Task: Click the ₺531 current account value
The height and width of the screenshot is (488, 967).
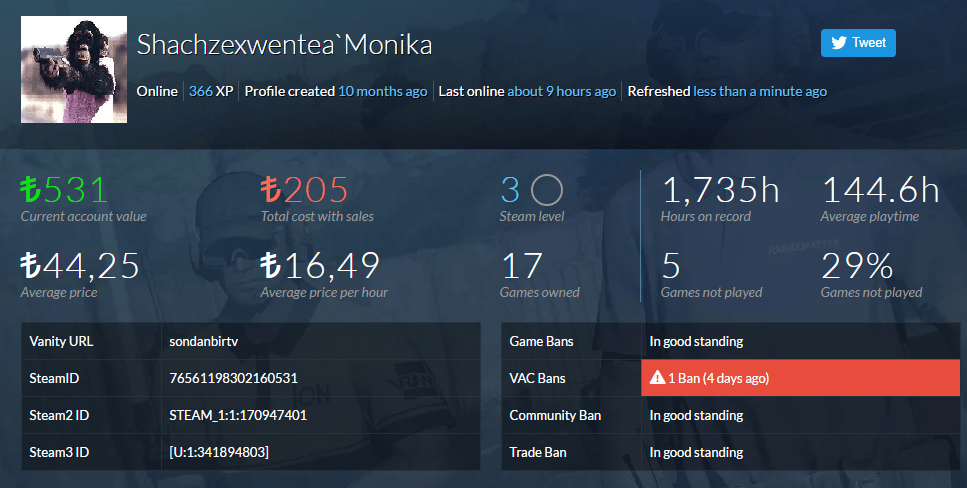Action: [x=64, y=190]
